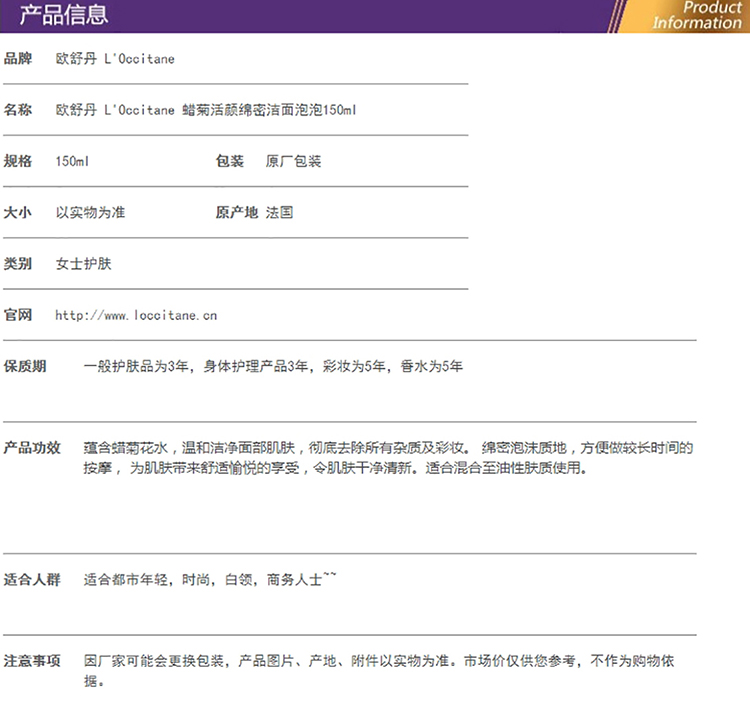Select the 原产地 label
The width and height of the screenshot is (750, 713).
(237, 212)
